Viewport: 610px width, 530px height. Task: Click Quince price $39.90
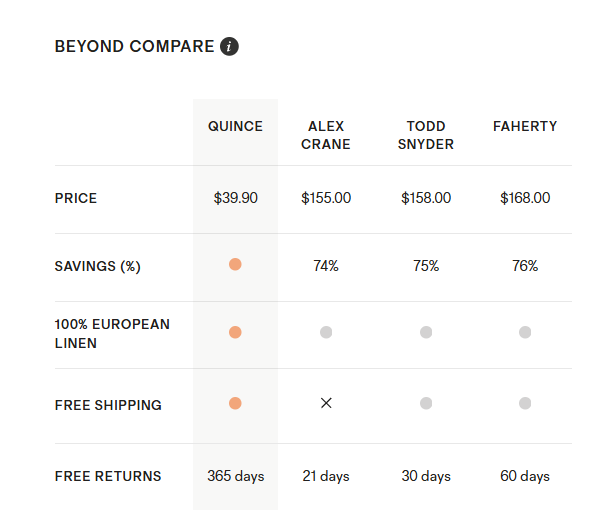[x=235, y=198]
